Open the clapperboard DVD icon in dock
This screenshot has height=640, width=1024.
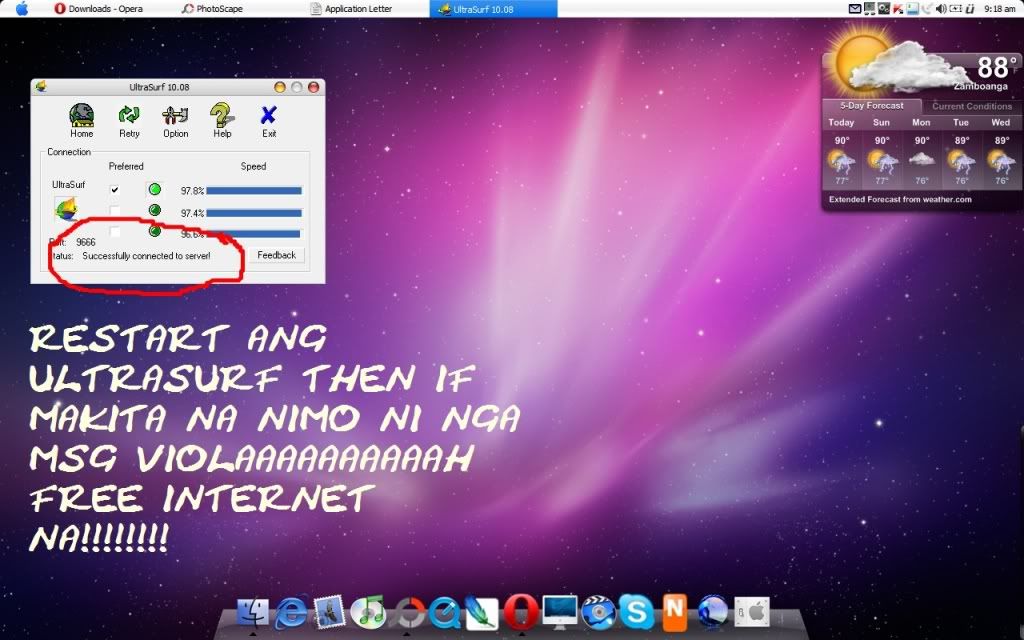pyautogui.click(x=598, y=613)
